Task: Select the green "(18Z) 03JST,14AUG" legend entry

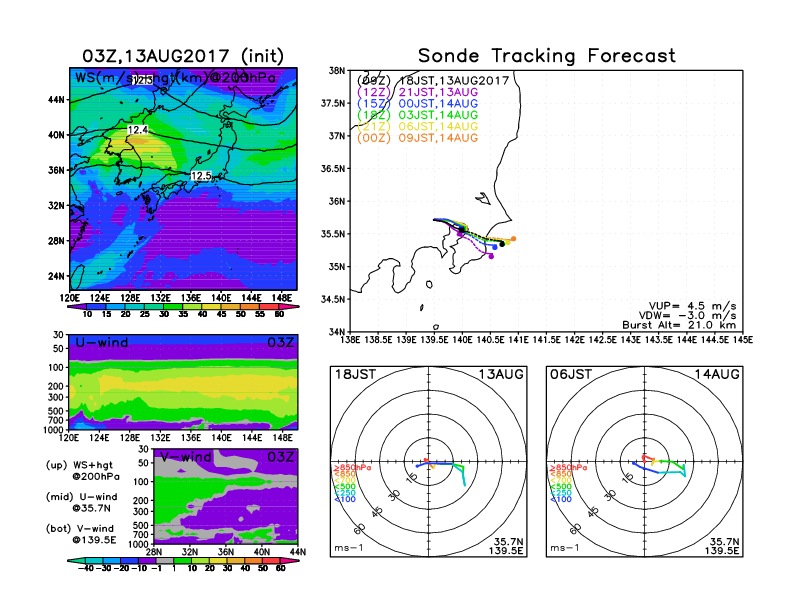Action: point(417,115)
